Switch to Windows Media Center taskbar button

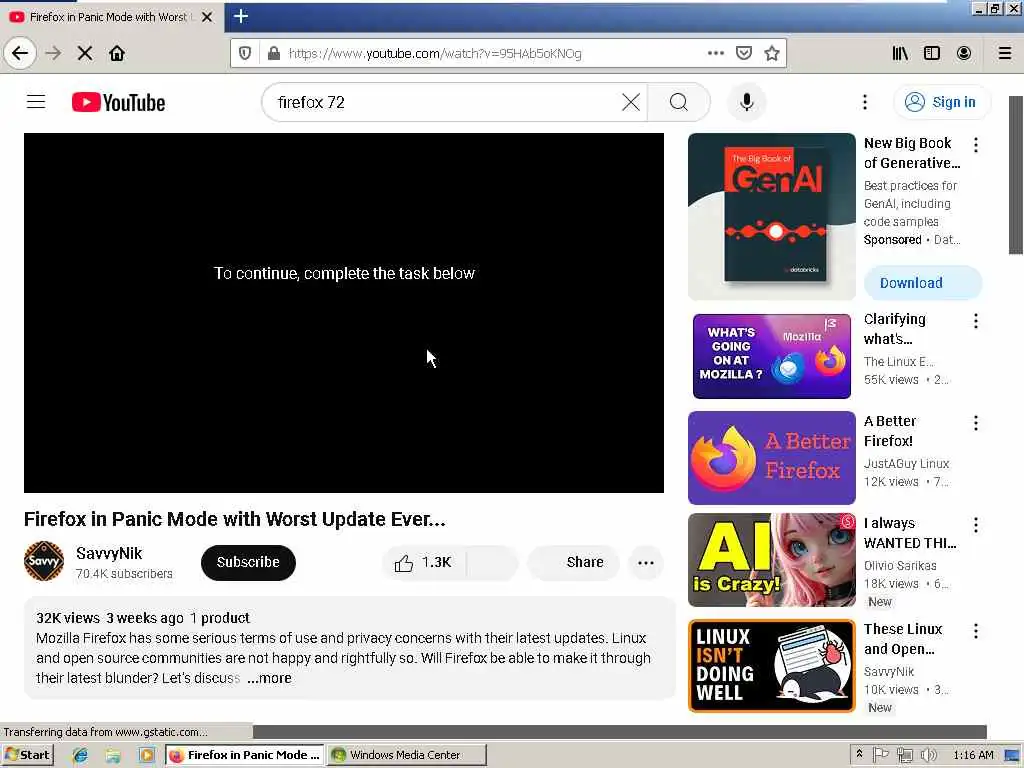pyautogui.click(x=407, y=755)
